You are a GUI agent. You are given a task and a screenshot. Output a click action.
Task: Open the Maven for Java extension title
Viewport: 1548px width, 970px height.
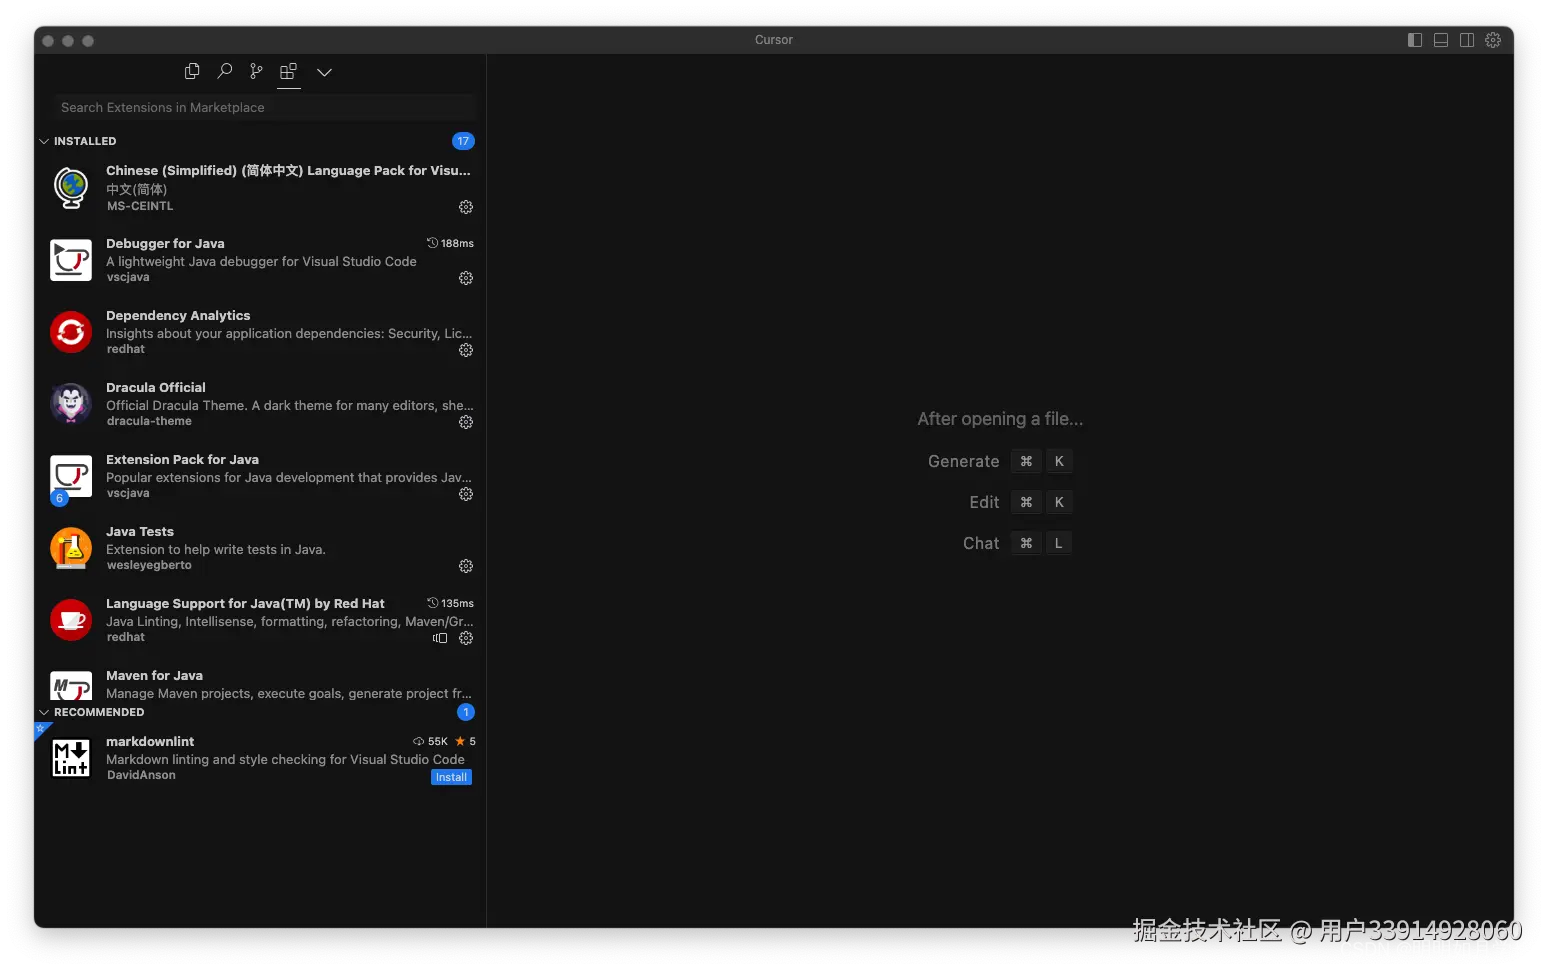[154, 675]
